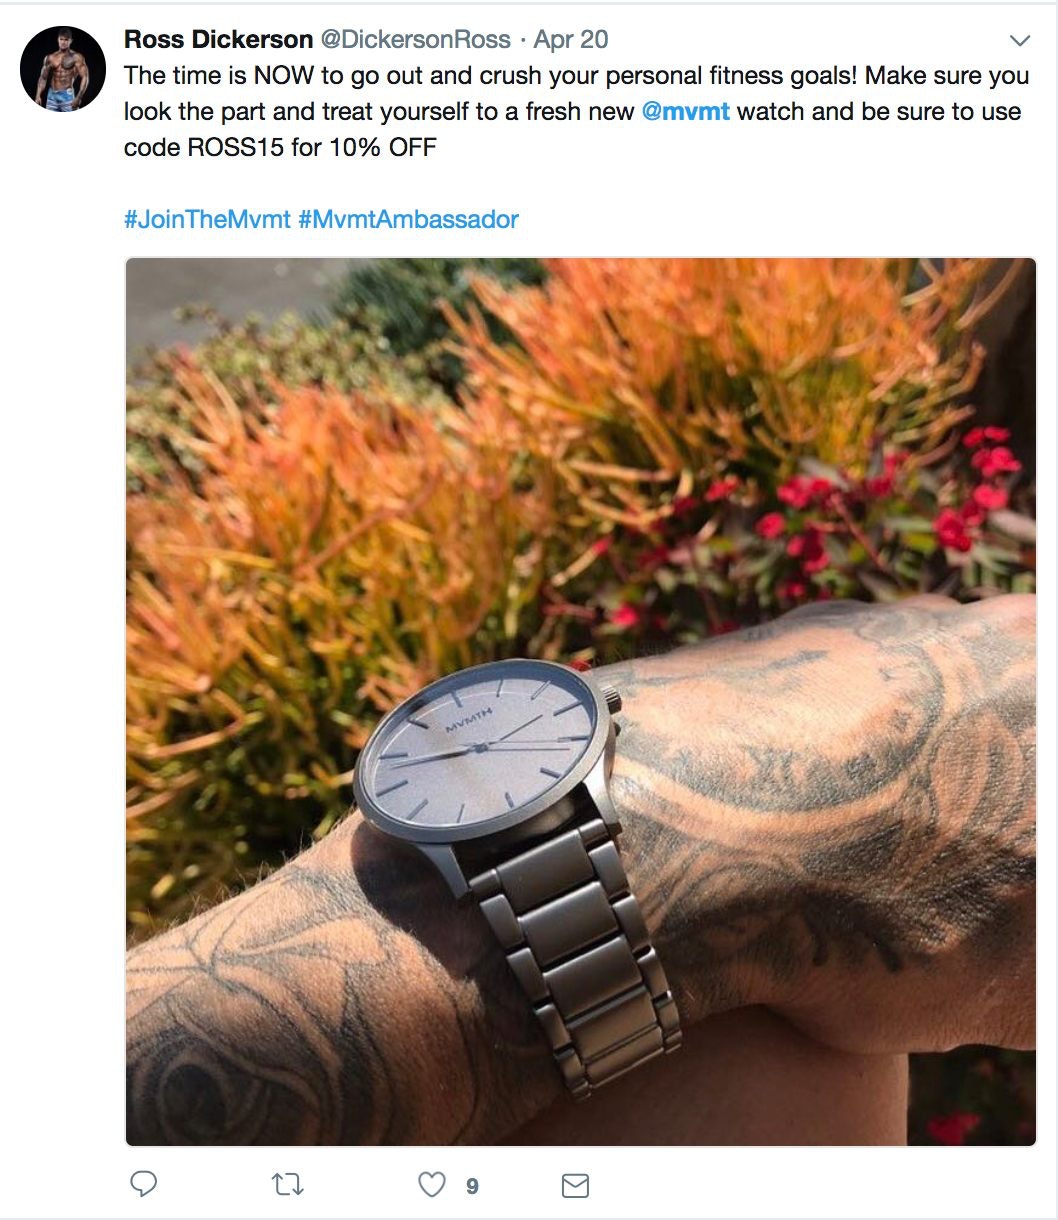This screenshot has height=1220, width=1058.
Task: View the like count of 9
Action: pyautogui.click(x=472, y=1186)
